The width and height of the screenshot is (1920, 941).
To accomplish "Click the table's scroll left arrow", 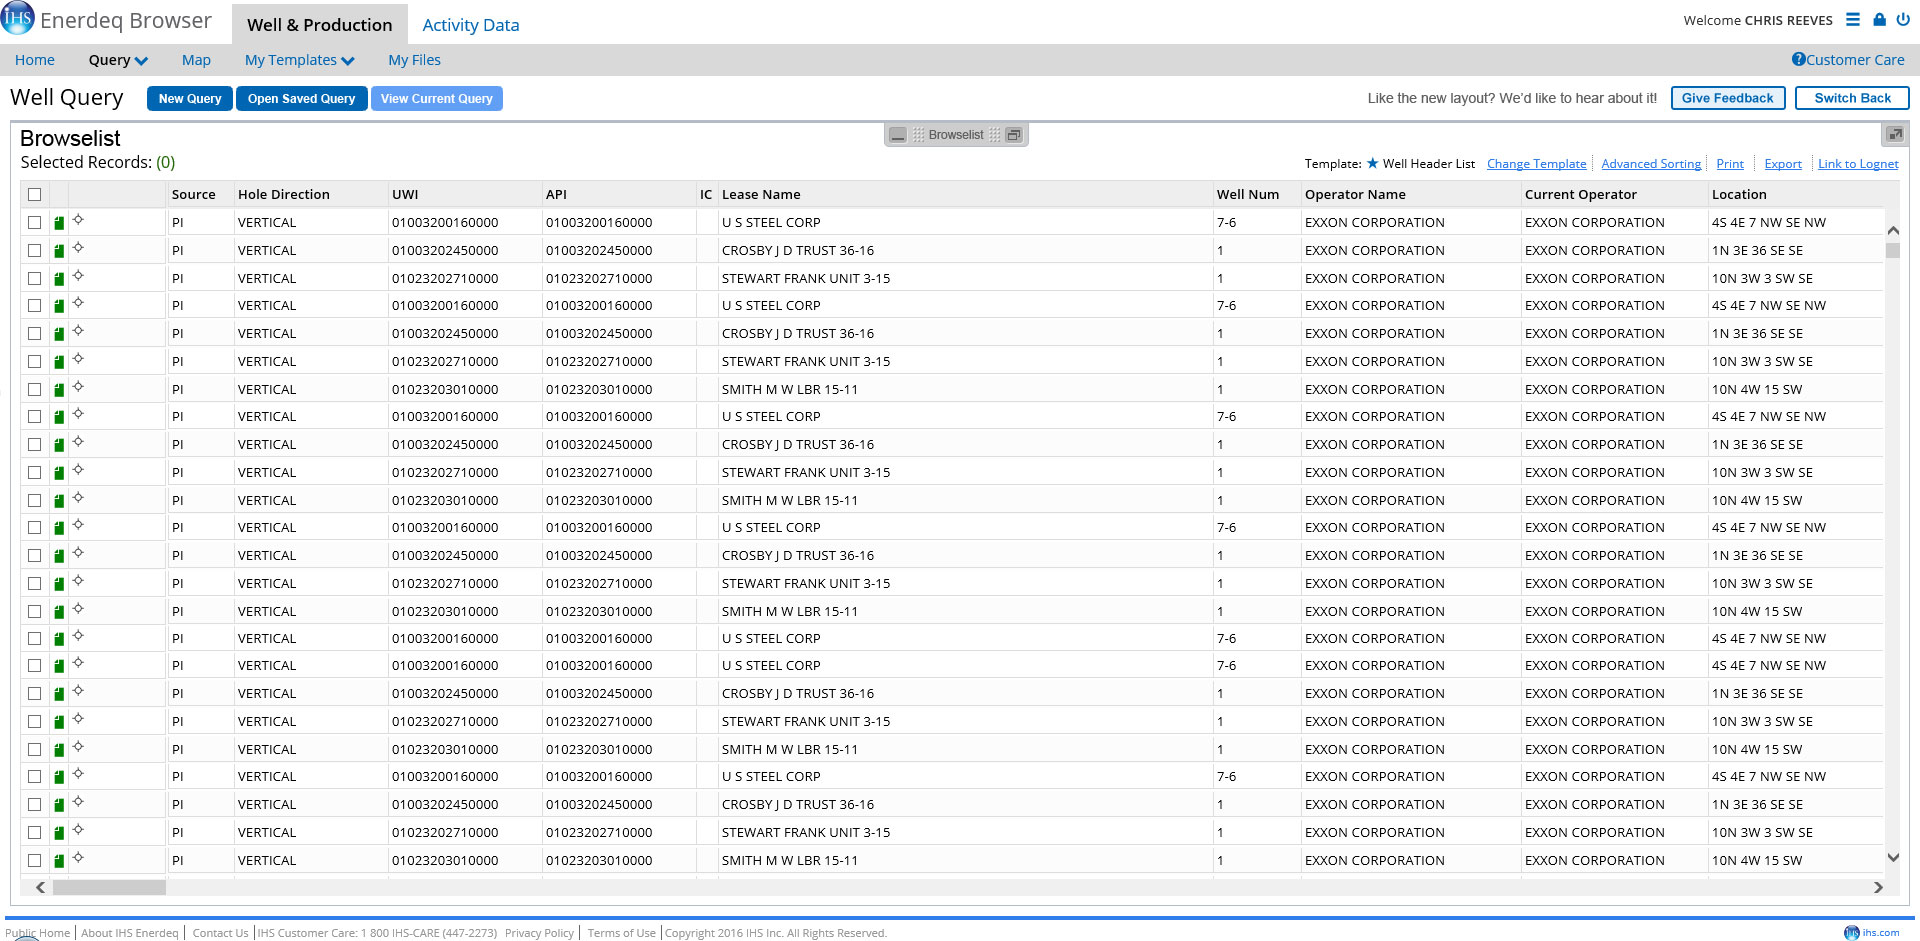I will tap(40, 887).
